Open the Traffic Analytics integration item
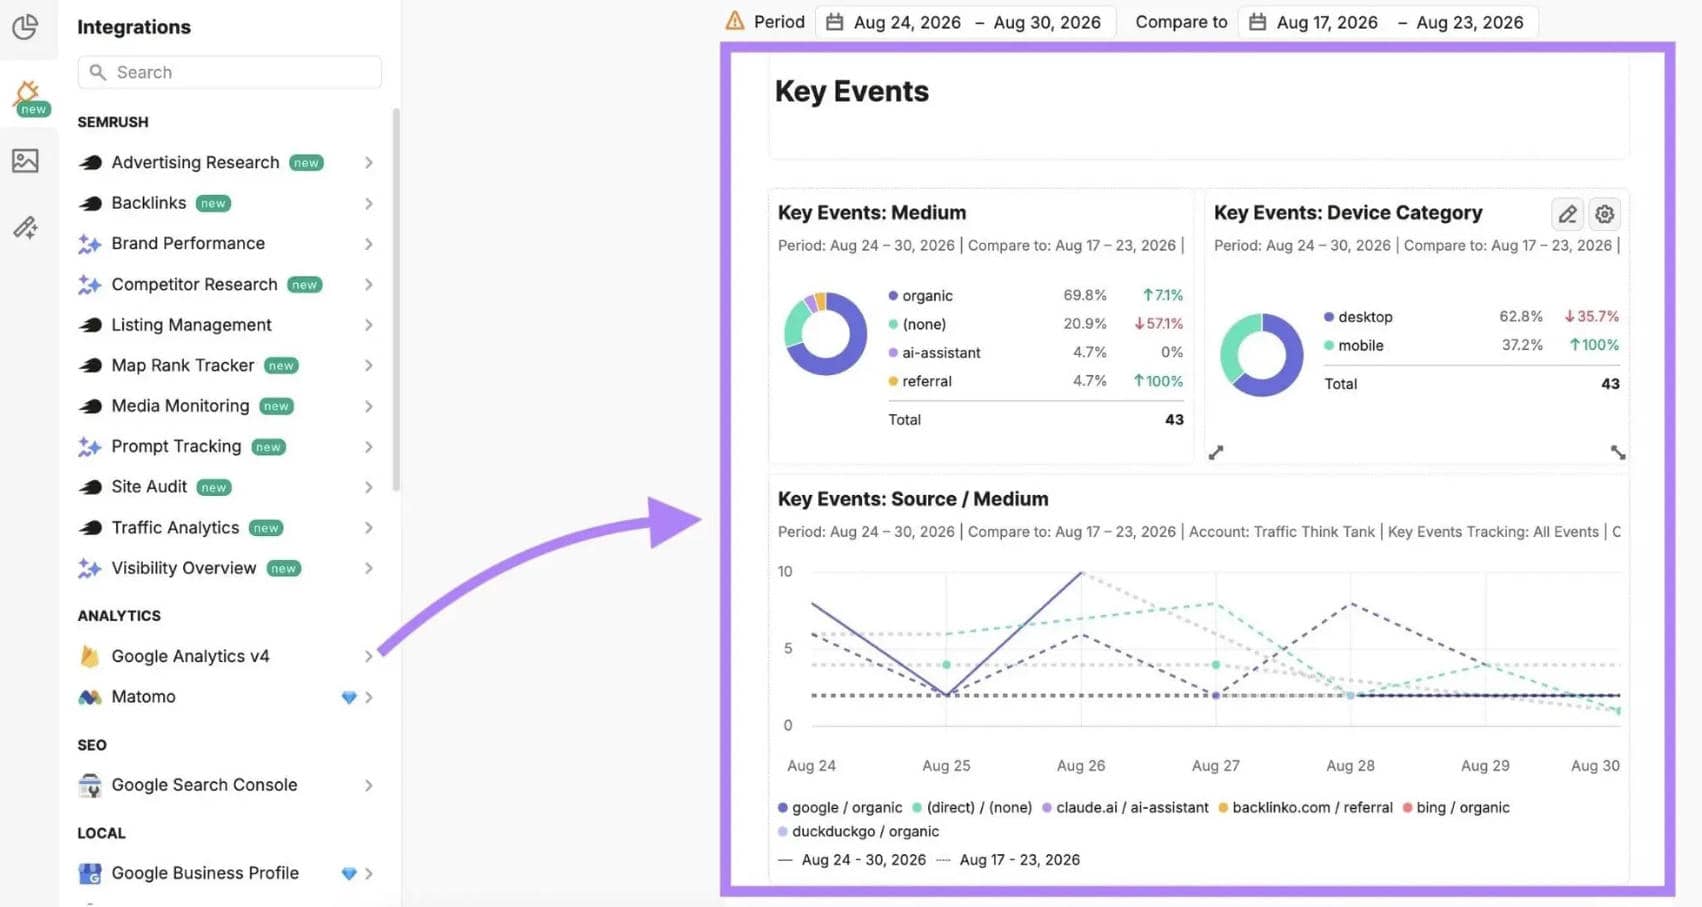This screenshot has width=1702, height=907. click(228, 528)
